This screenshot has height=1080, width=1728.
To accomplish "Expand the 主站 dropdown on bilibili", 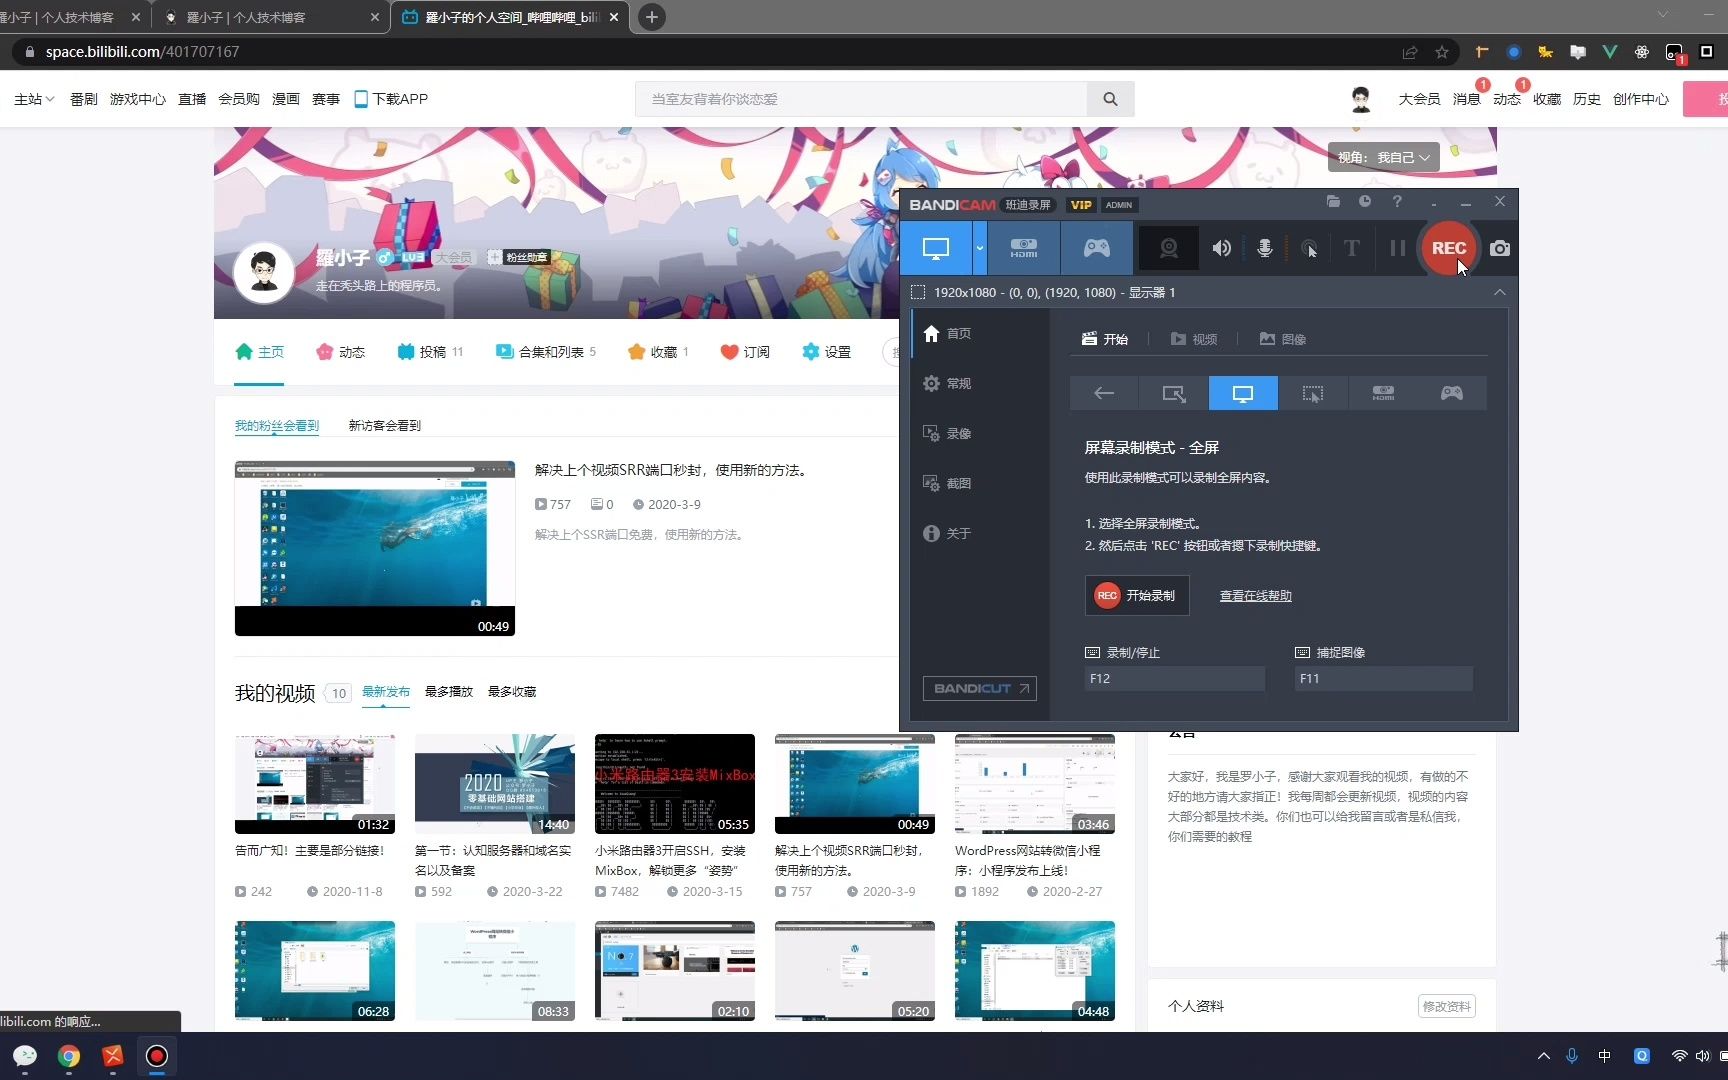I will 34,99.
